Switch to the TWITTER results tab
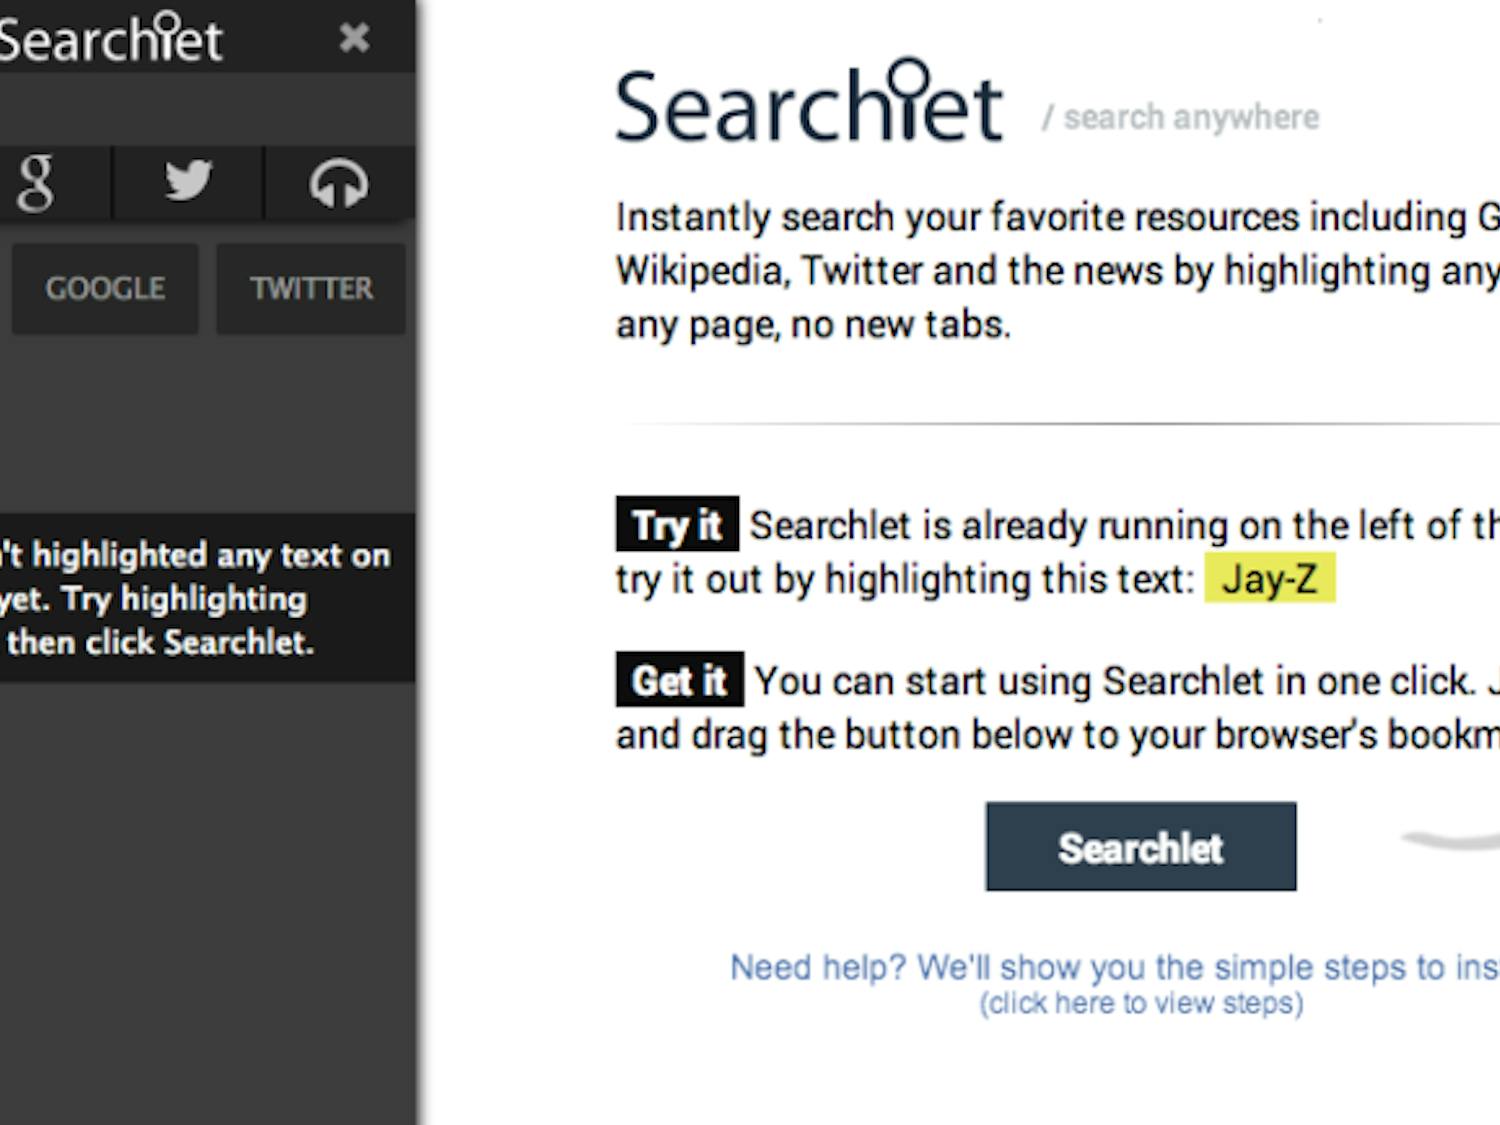Viewport: 1500px width, 1125px height. 311,289
